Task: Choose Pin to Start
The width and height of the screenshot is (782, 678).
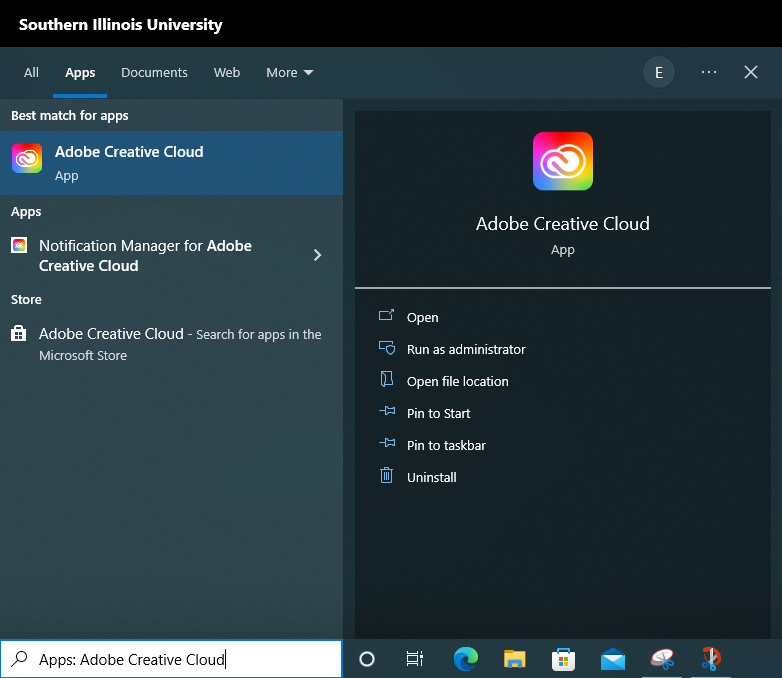Action: click(x=438, y=413)
